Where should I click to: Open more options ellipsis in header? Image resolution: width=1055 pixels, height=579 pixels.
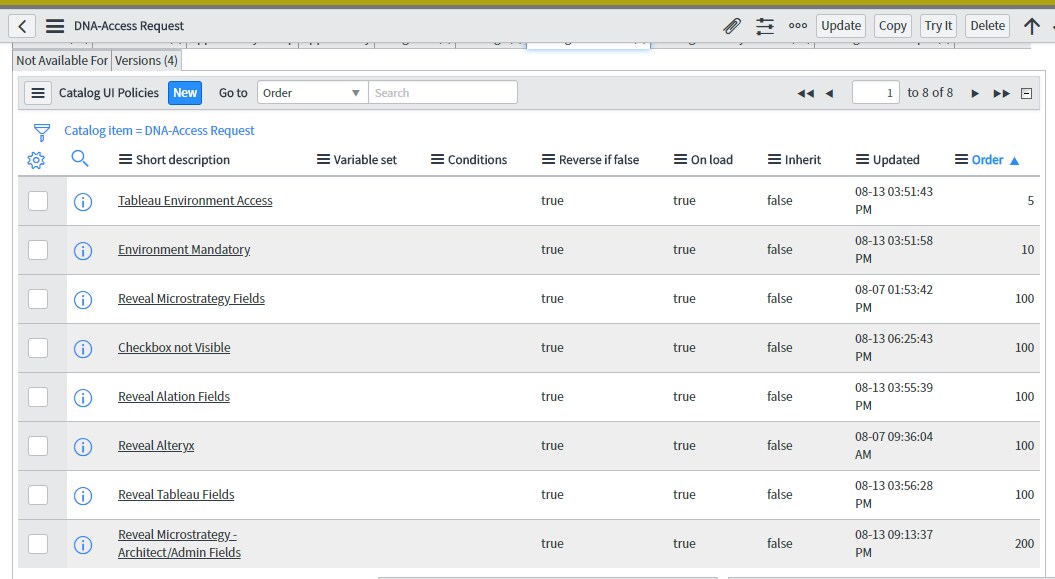click(798, 26)
